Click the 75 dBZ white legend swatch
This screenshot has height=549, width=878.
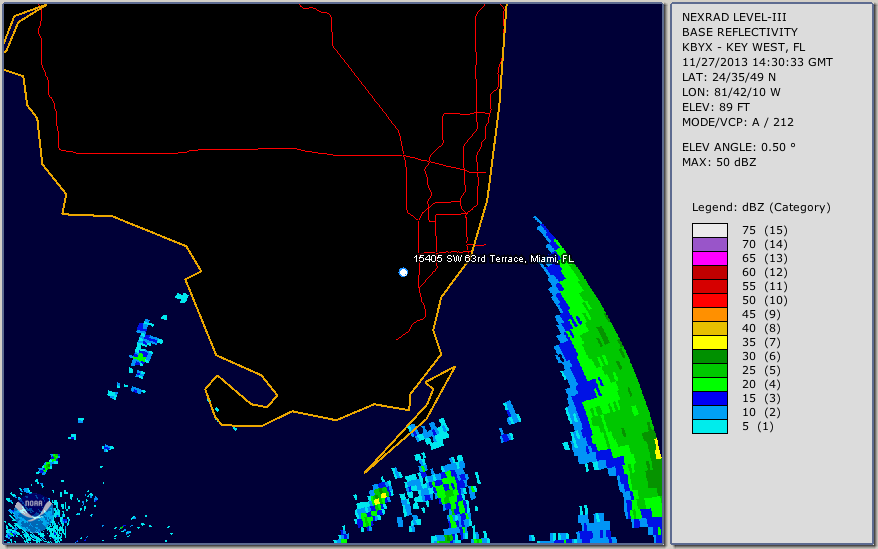click(x=709, y=230)
